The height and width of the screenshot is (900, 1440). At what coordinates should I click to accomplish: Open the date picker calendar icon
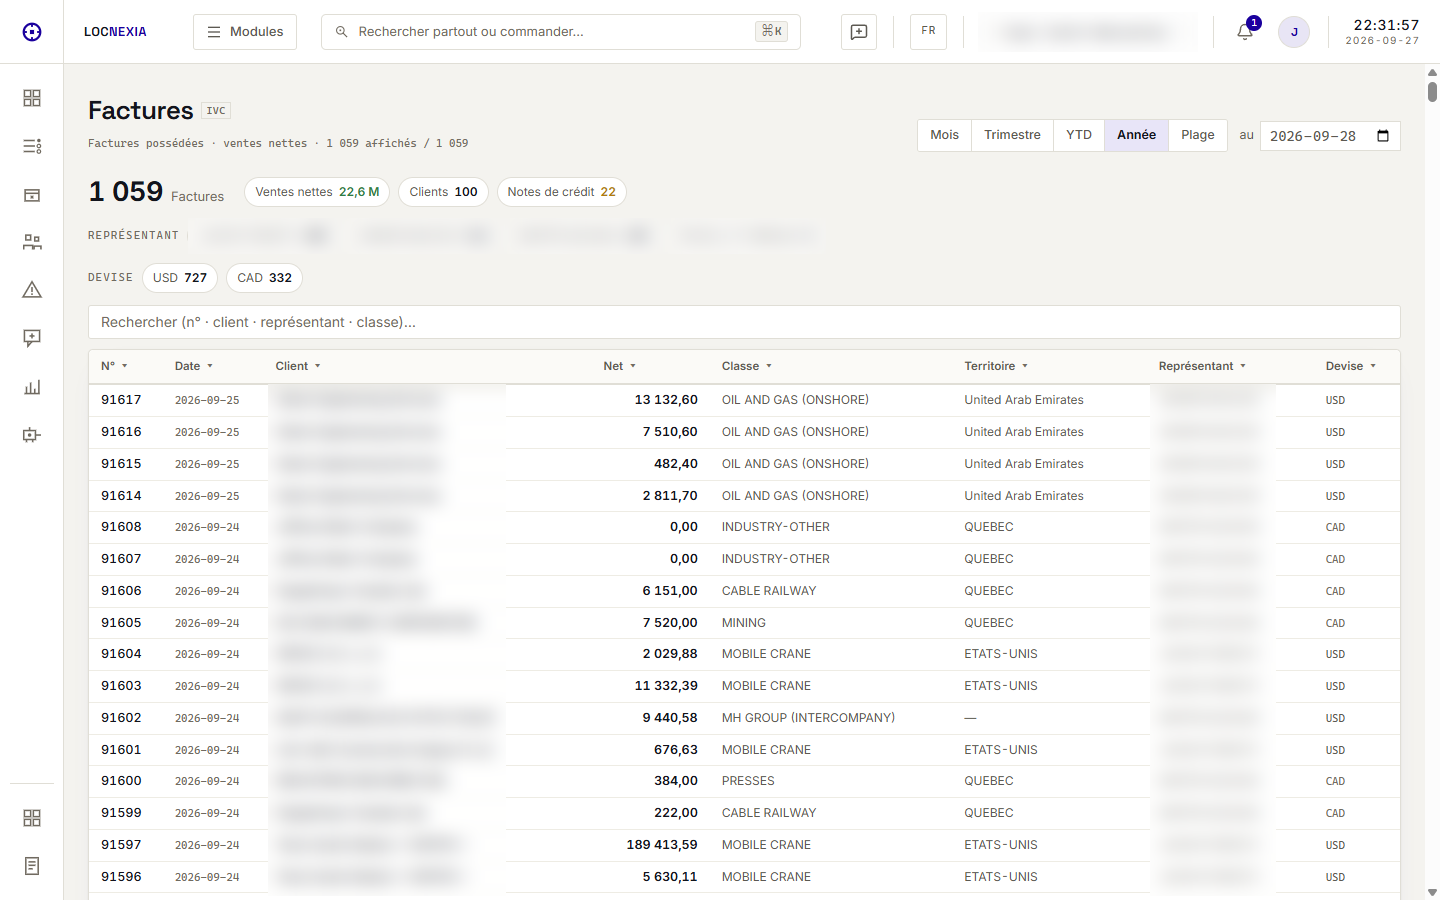tap(1383, 136)
